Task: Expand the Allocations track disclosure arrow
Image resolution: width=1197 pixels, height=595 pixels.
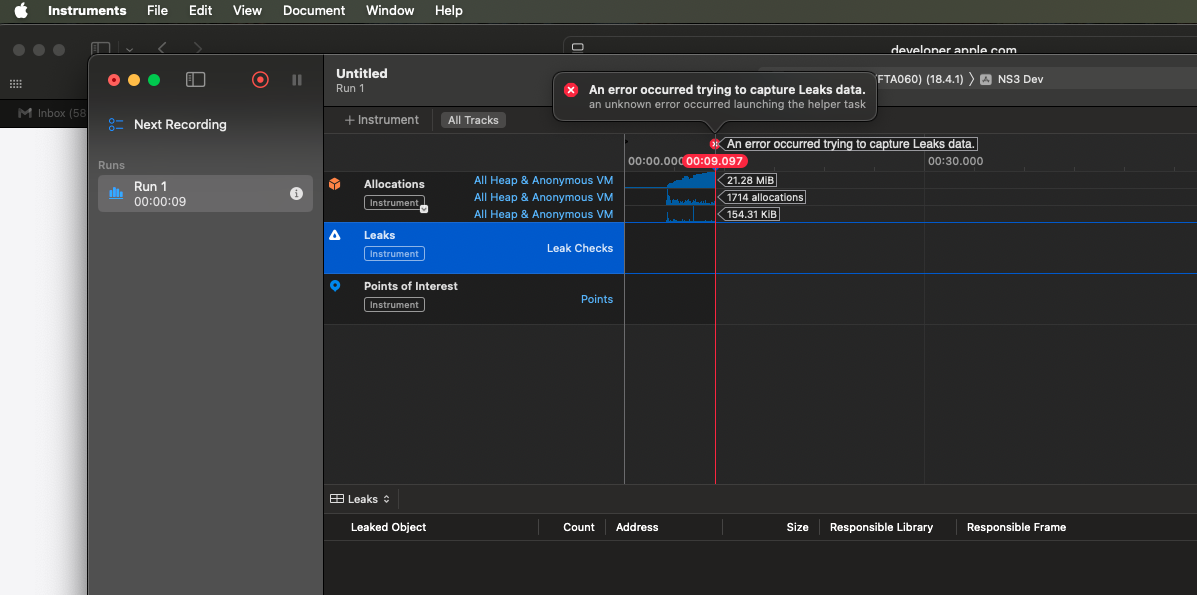Action: point(424,209)
